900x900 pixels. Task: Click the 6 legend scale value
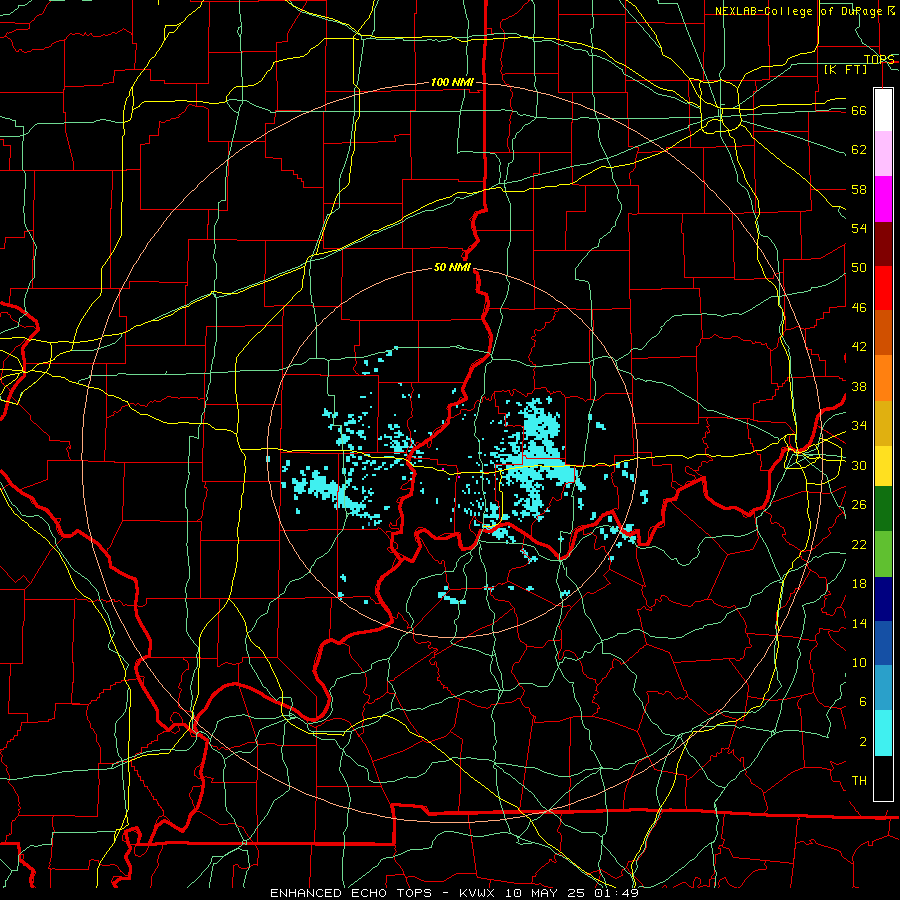click(x=862, y=701)
